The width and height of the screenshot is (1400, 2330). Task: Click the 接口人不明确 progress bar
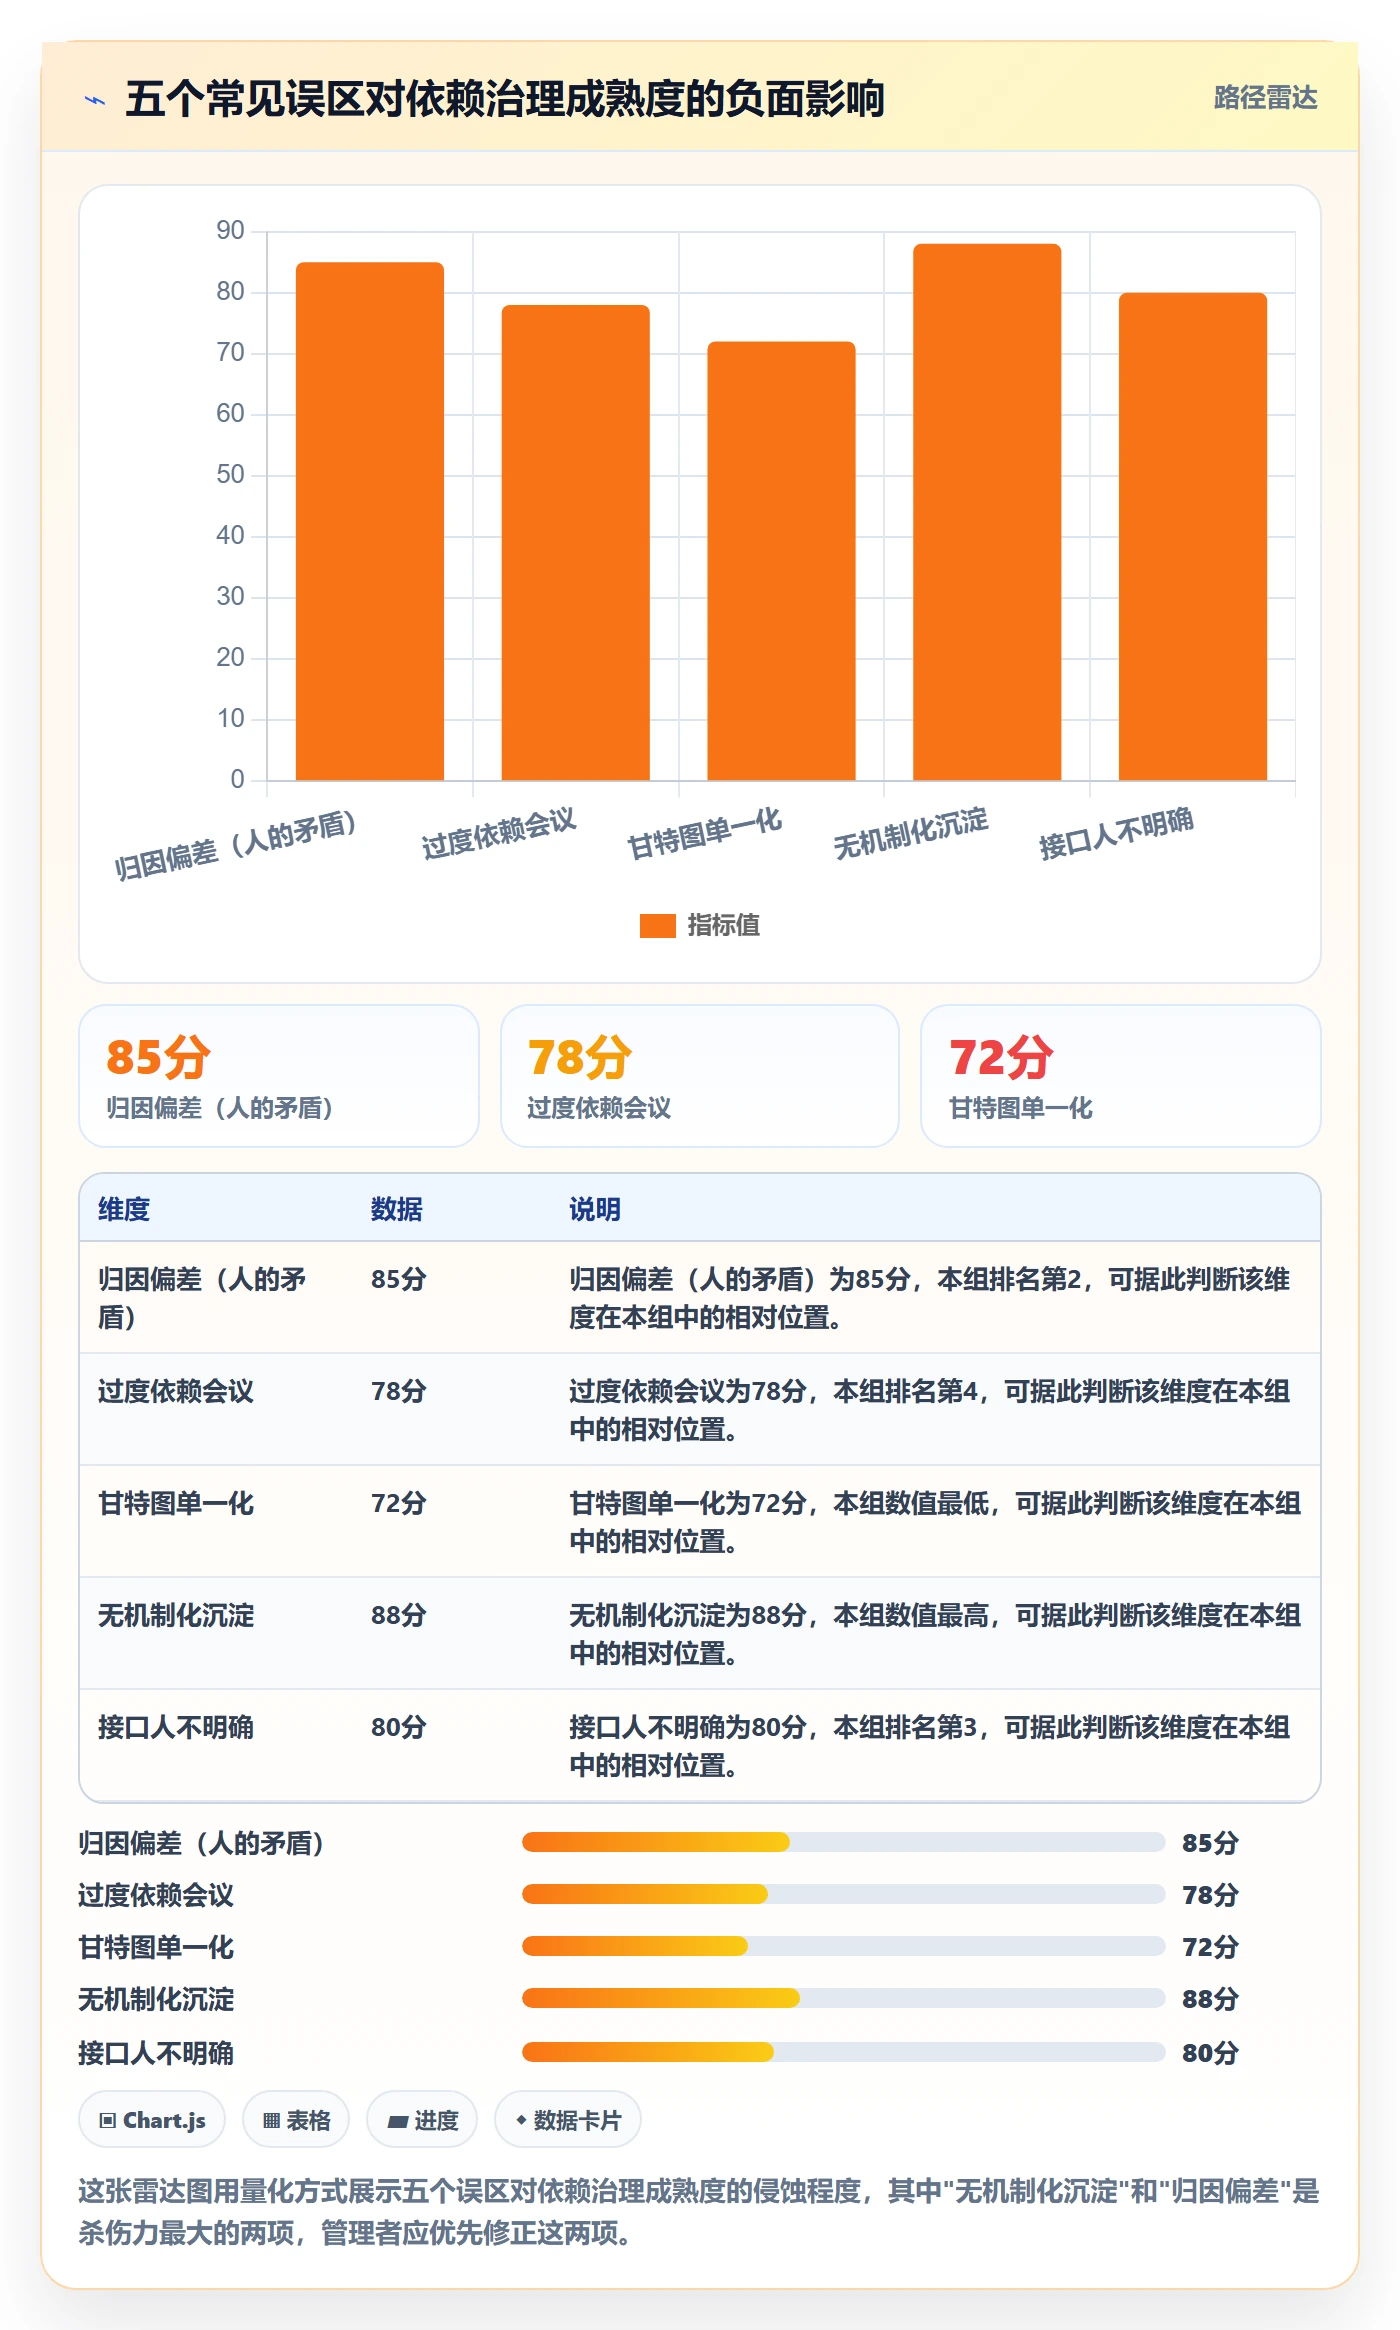click(843, 2052)
